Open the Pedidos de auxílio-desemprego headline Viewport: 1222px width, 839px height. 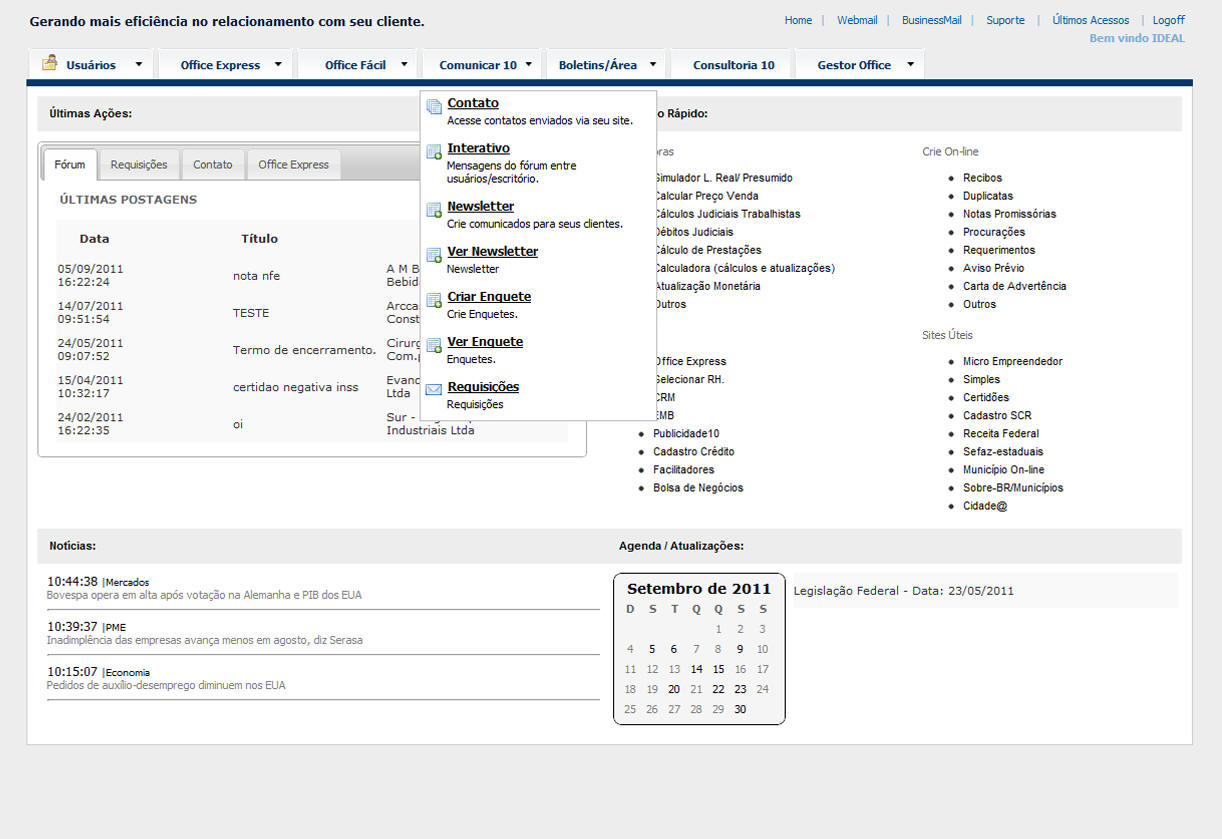[166, 686]
